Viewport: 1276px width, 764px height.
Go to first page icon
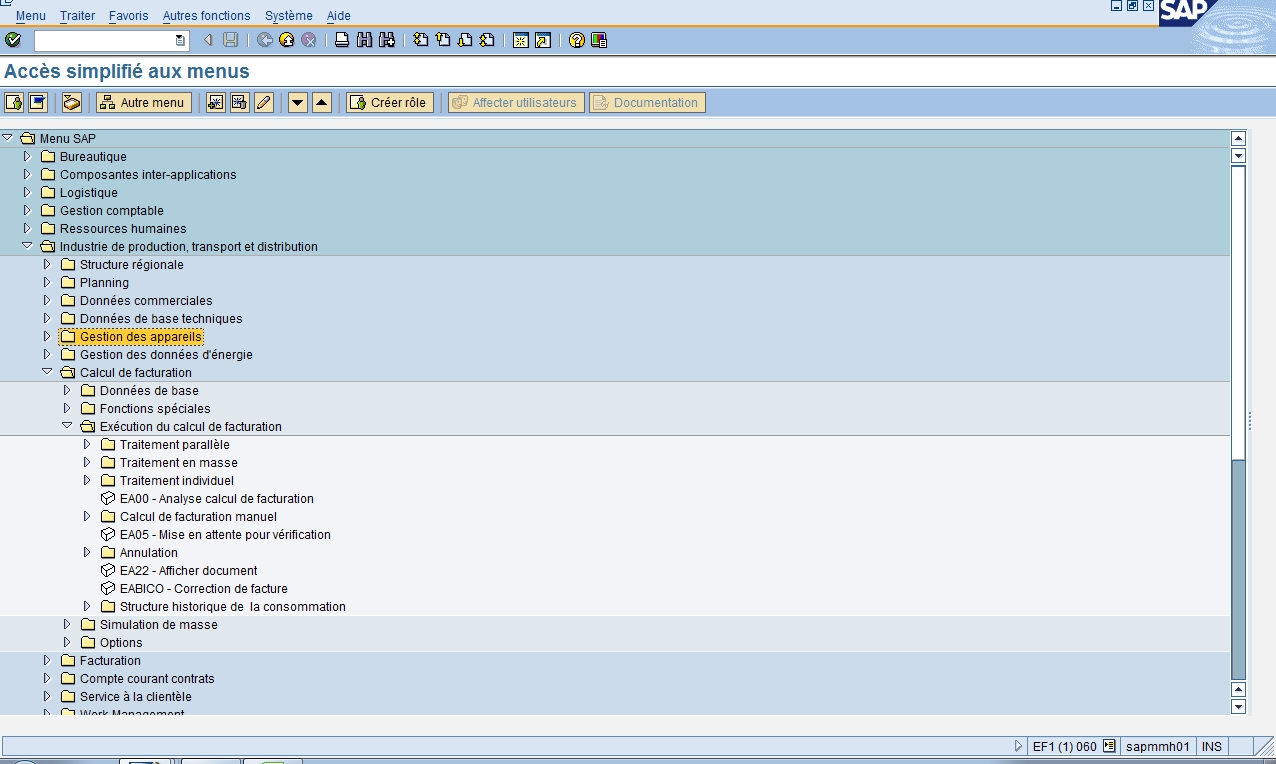point(421,40)
